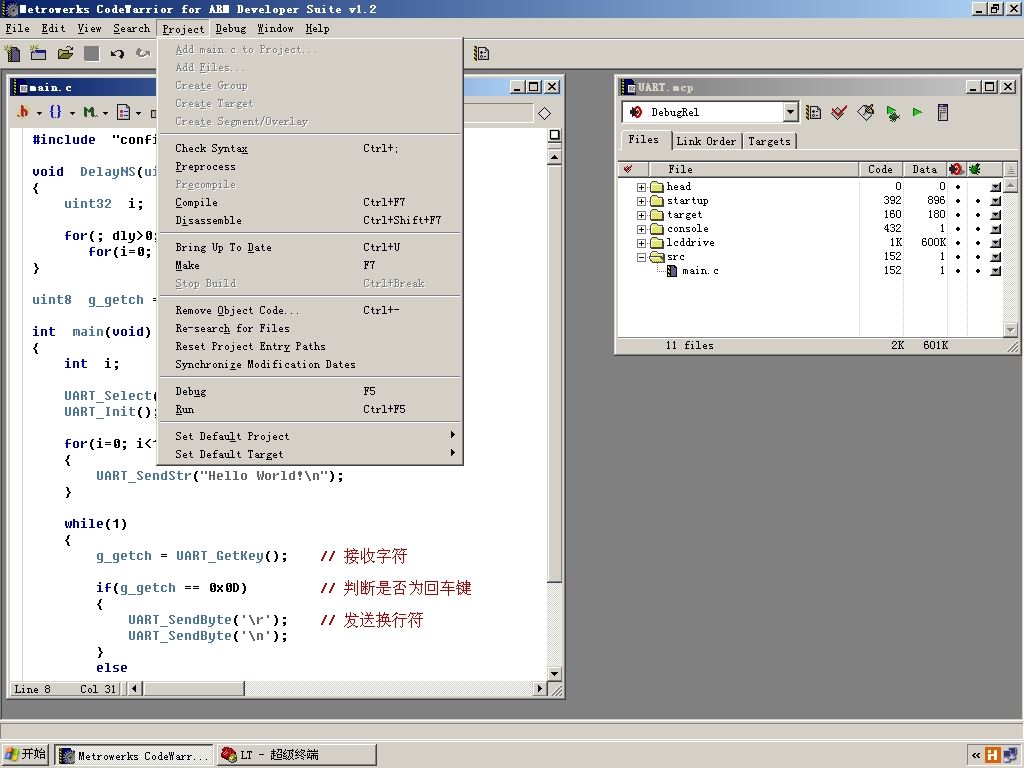This screenshot has height=768, width=1024.
Task: Open Target Settings icon in UART.mcp window
Action: 813,112
